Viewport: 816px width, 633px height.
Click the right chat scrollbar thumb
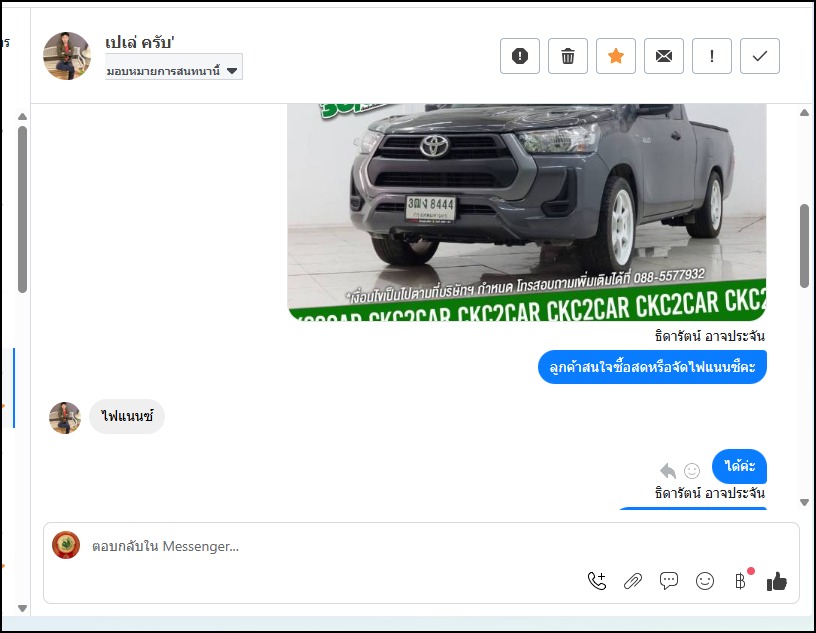pyautogui.click(x=805, y=246)
